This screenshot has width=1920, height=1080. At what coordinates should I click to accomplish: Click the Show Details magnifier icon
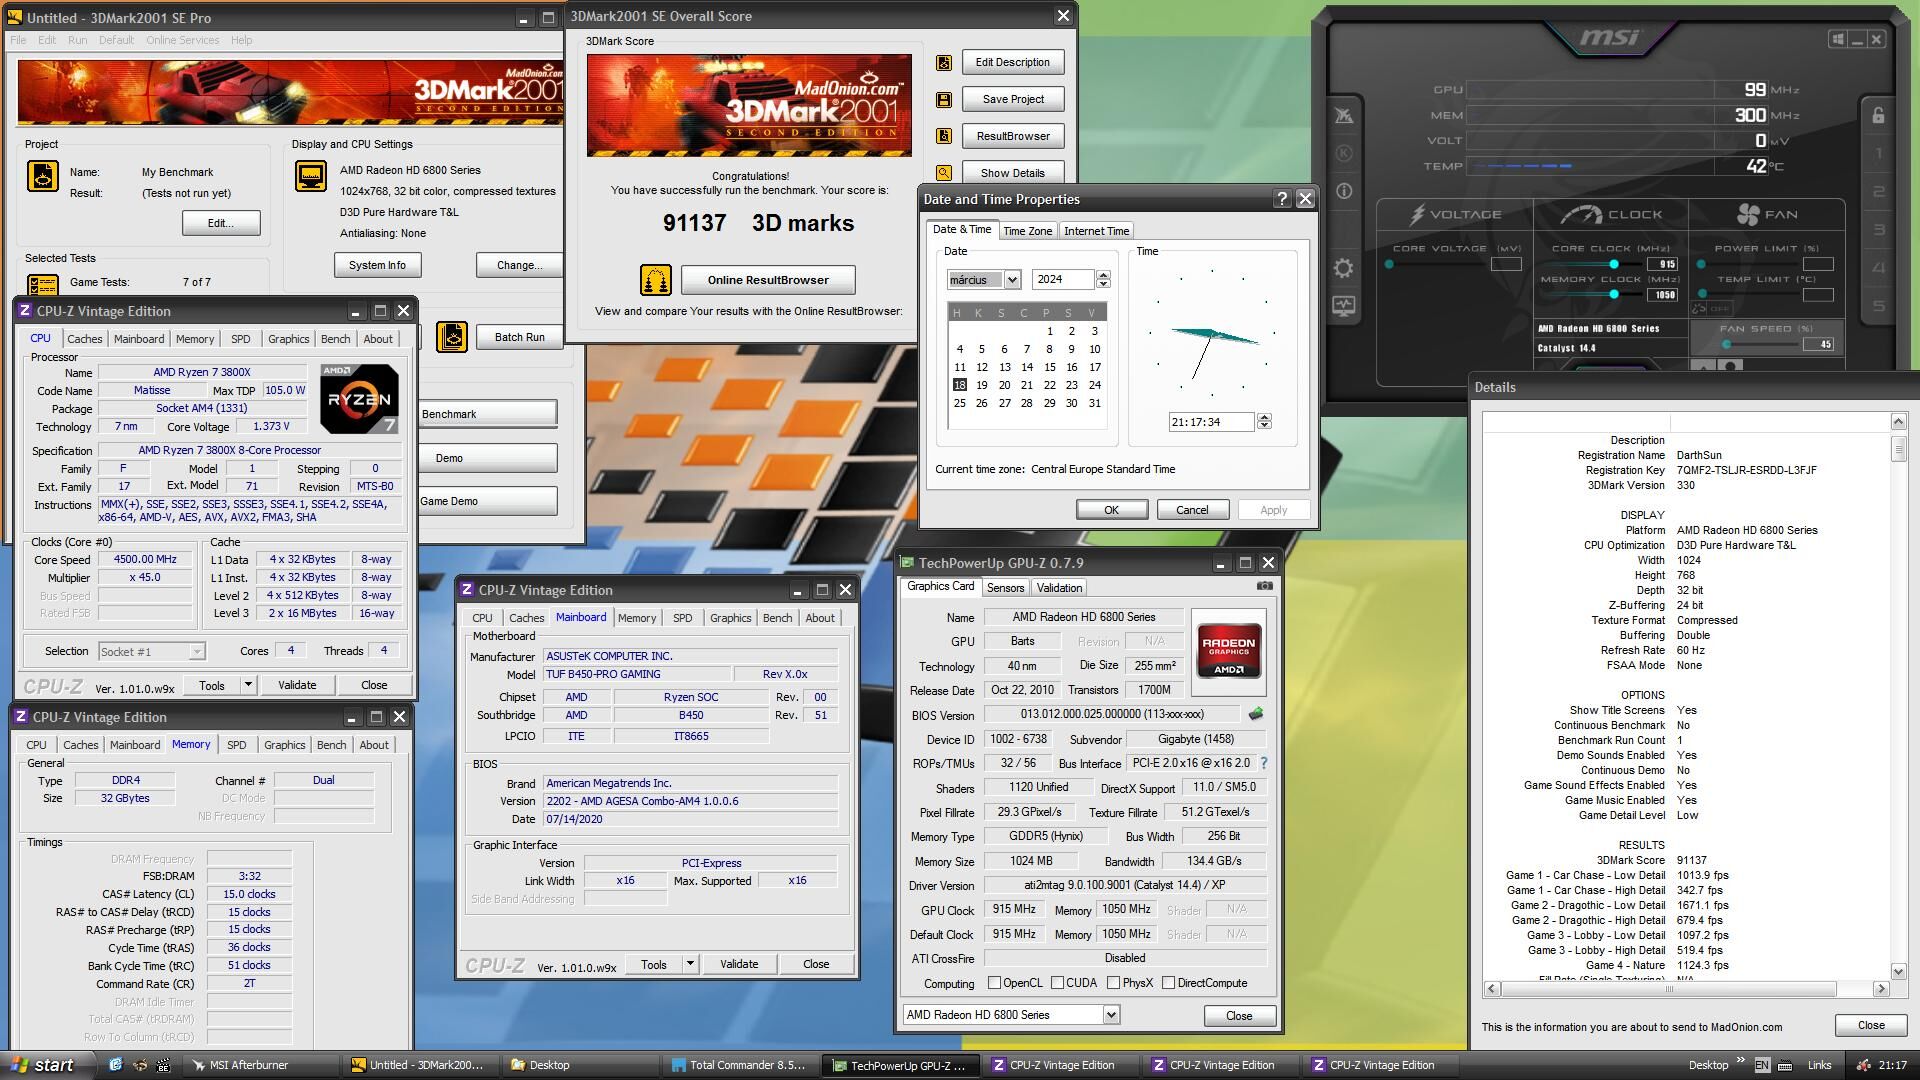click(943, 173)
